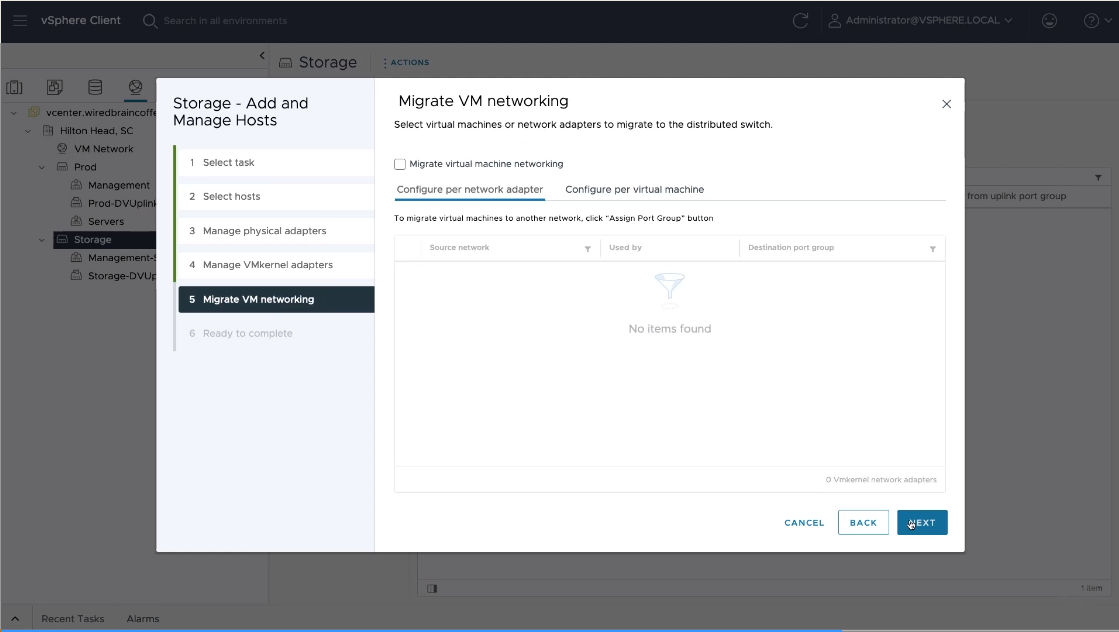Image resolution: width=1119 pixels, height=632 pixels.
Task: Enable Migrate virtual machine networking checkbox
Action: (400, 164)
